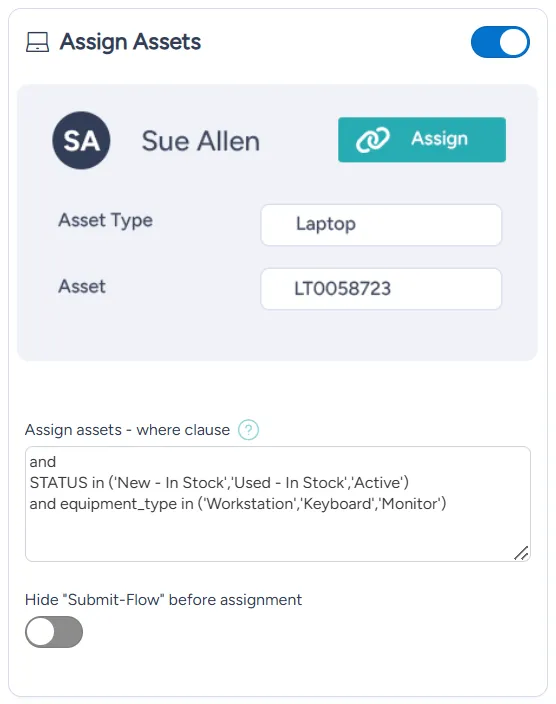Click the equipment_type line in where clause

238,504
